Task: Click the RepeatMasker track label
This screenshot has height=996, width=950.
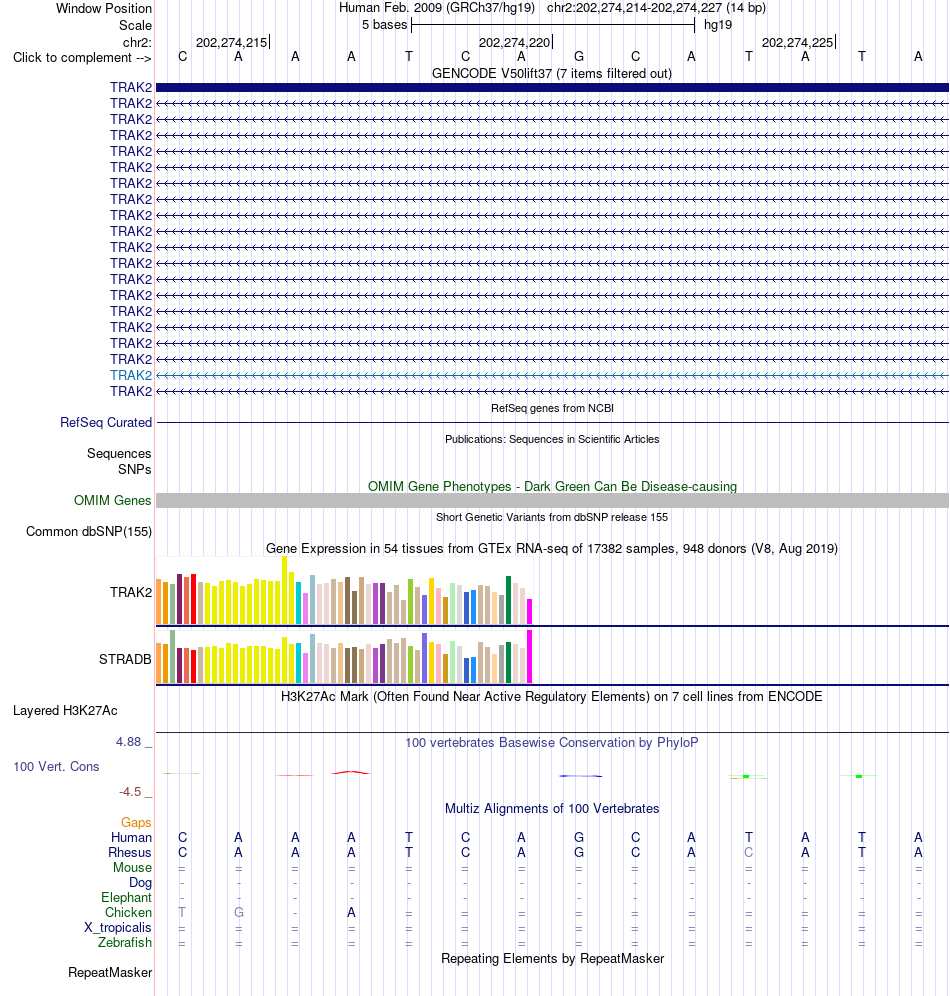Action: pos(110,972)
